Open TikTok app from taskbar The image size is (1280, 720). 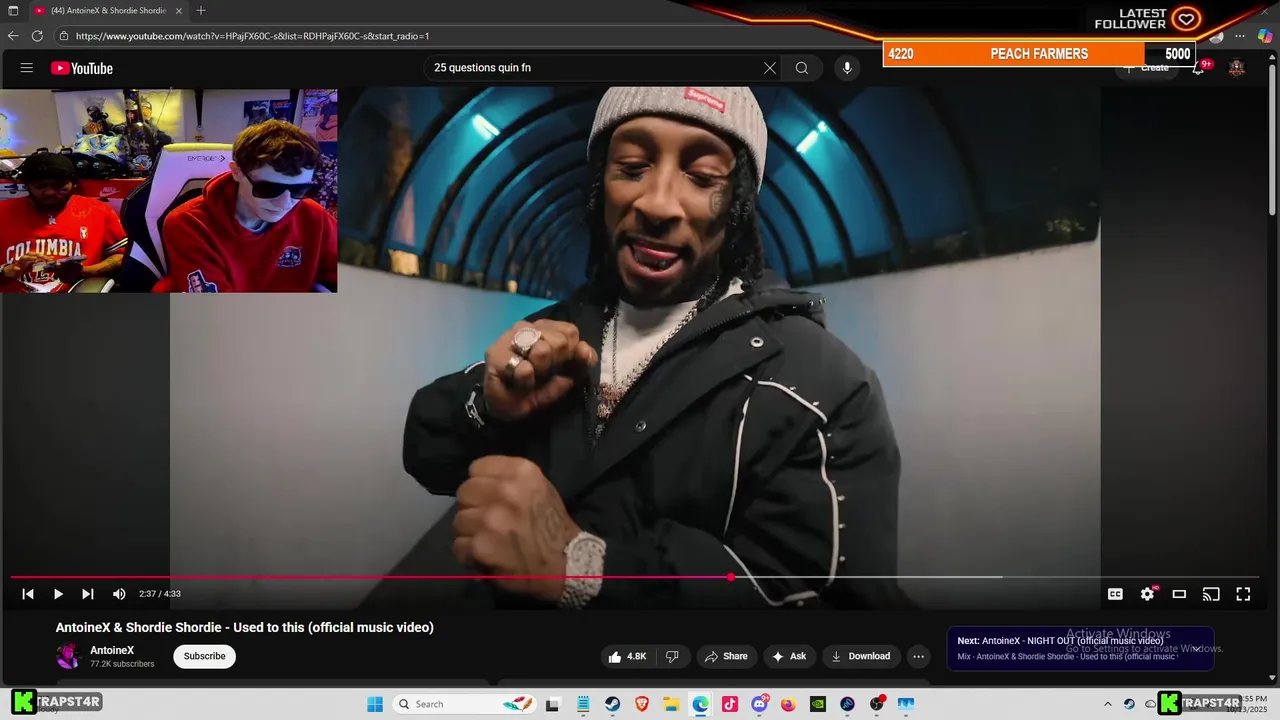730,704
